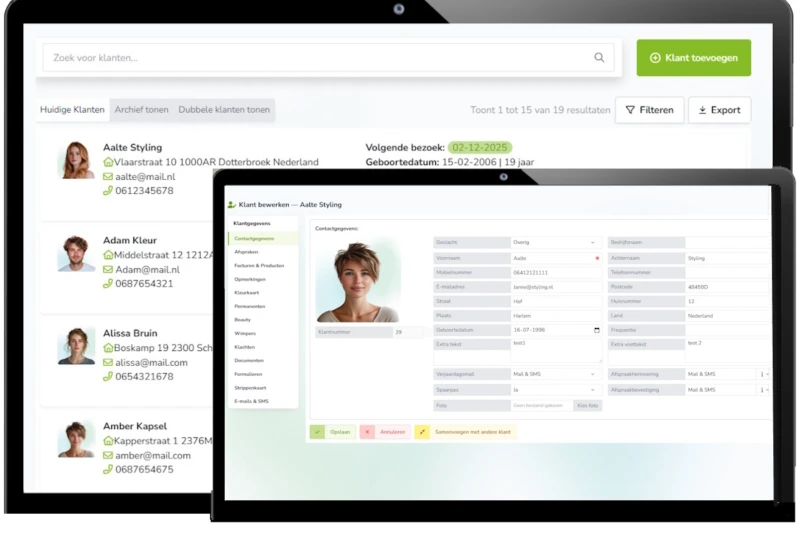Click the Achternaam field containing Styling
The image size is (800, 533).
point(727,258)
